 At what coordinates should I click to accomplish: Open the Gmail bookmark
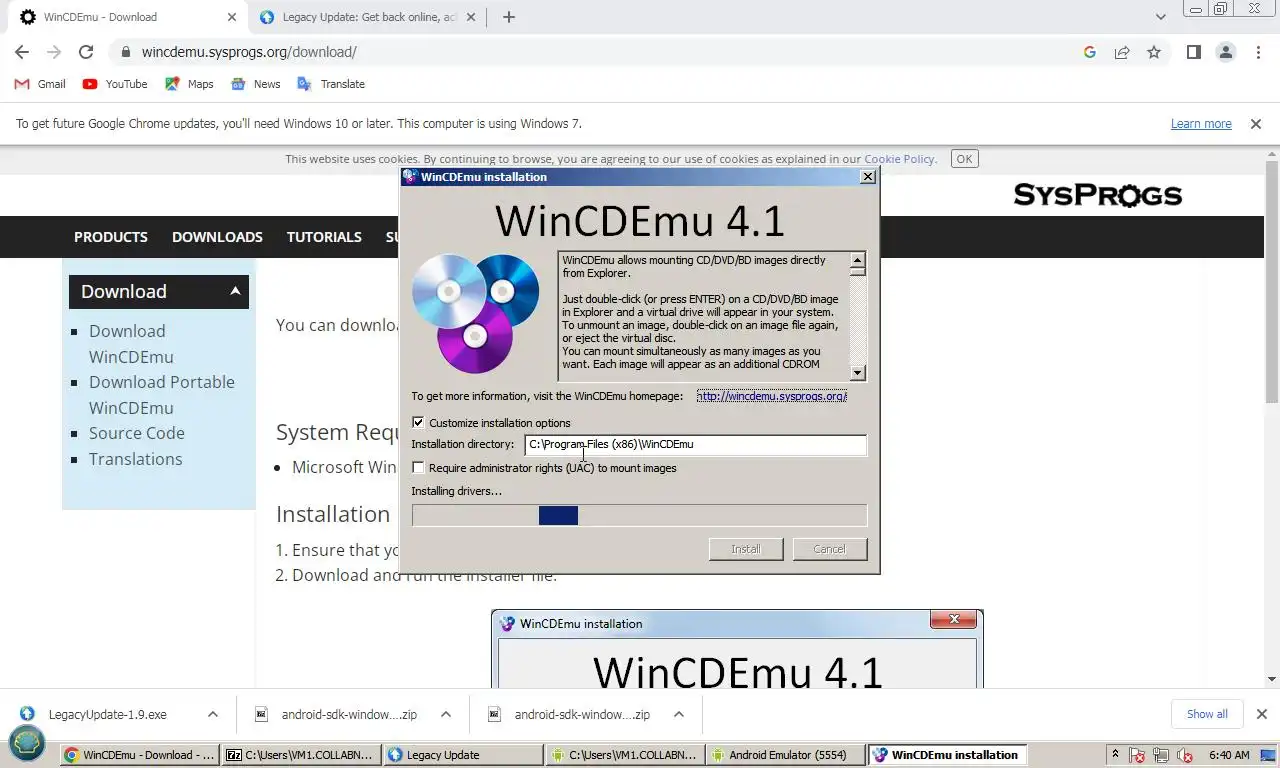coord(40,84)
